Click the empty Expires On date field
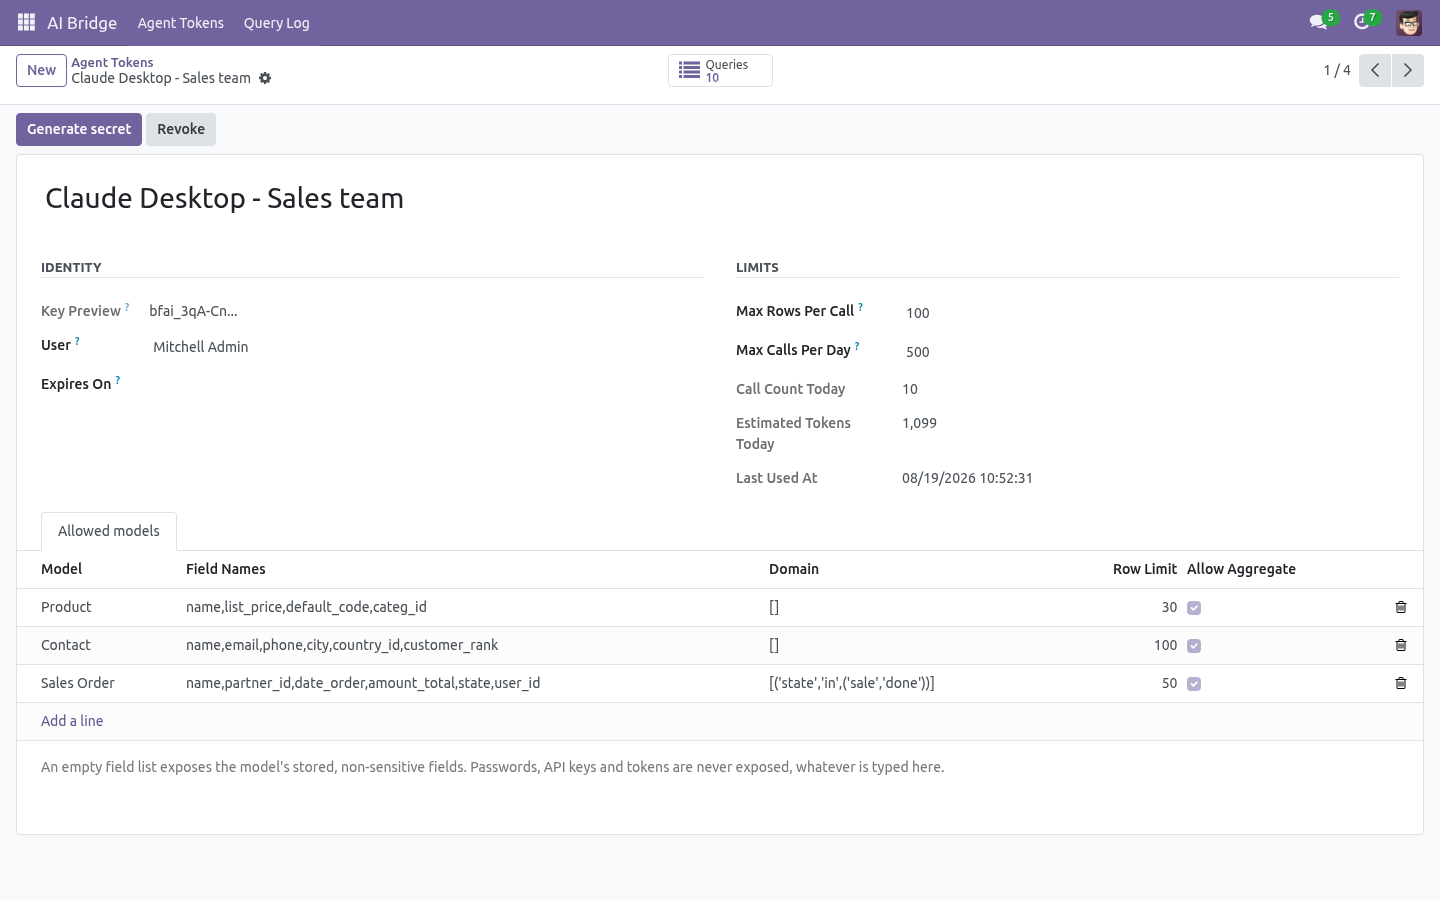1440x900 pixels. coord(426,384)
